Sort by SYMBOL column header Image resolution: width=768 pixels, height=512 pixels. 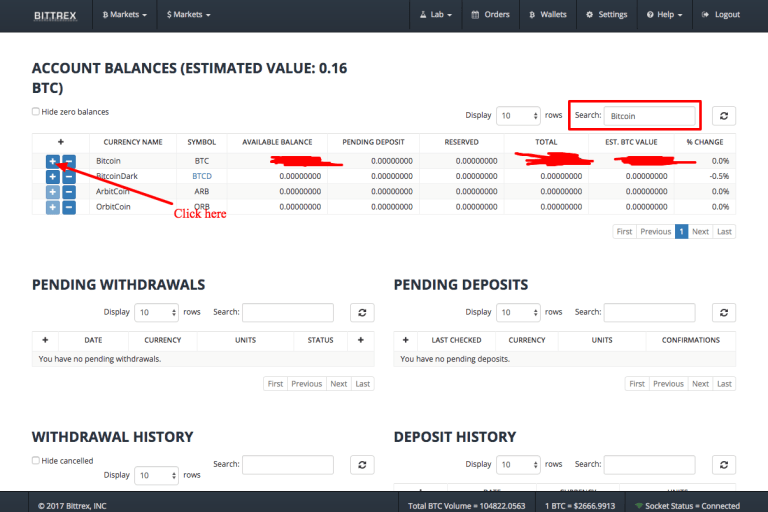point(202,142)
